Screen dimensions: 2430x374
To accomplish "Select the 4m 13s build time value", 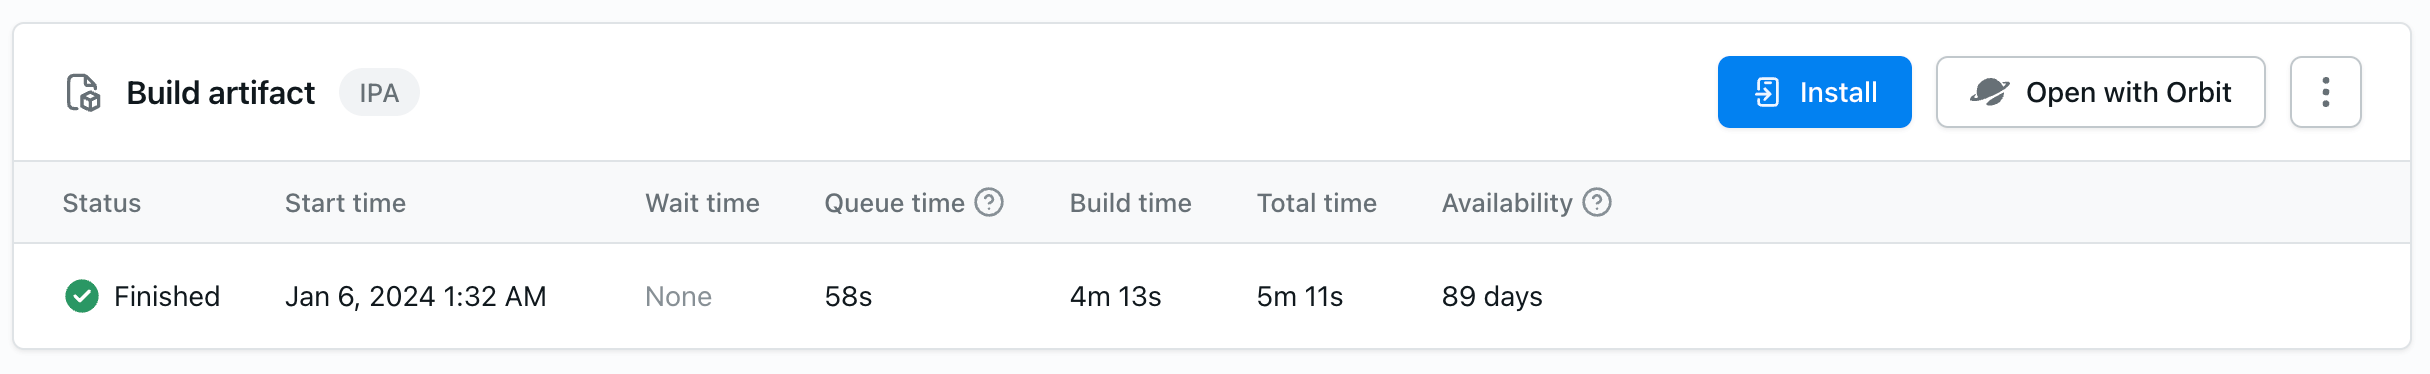I will pyautogui.click(x=1115, y=296).
